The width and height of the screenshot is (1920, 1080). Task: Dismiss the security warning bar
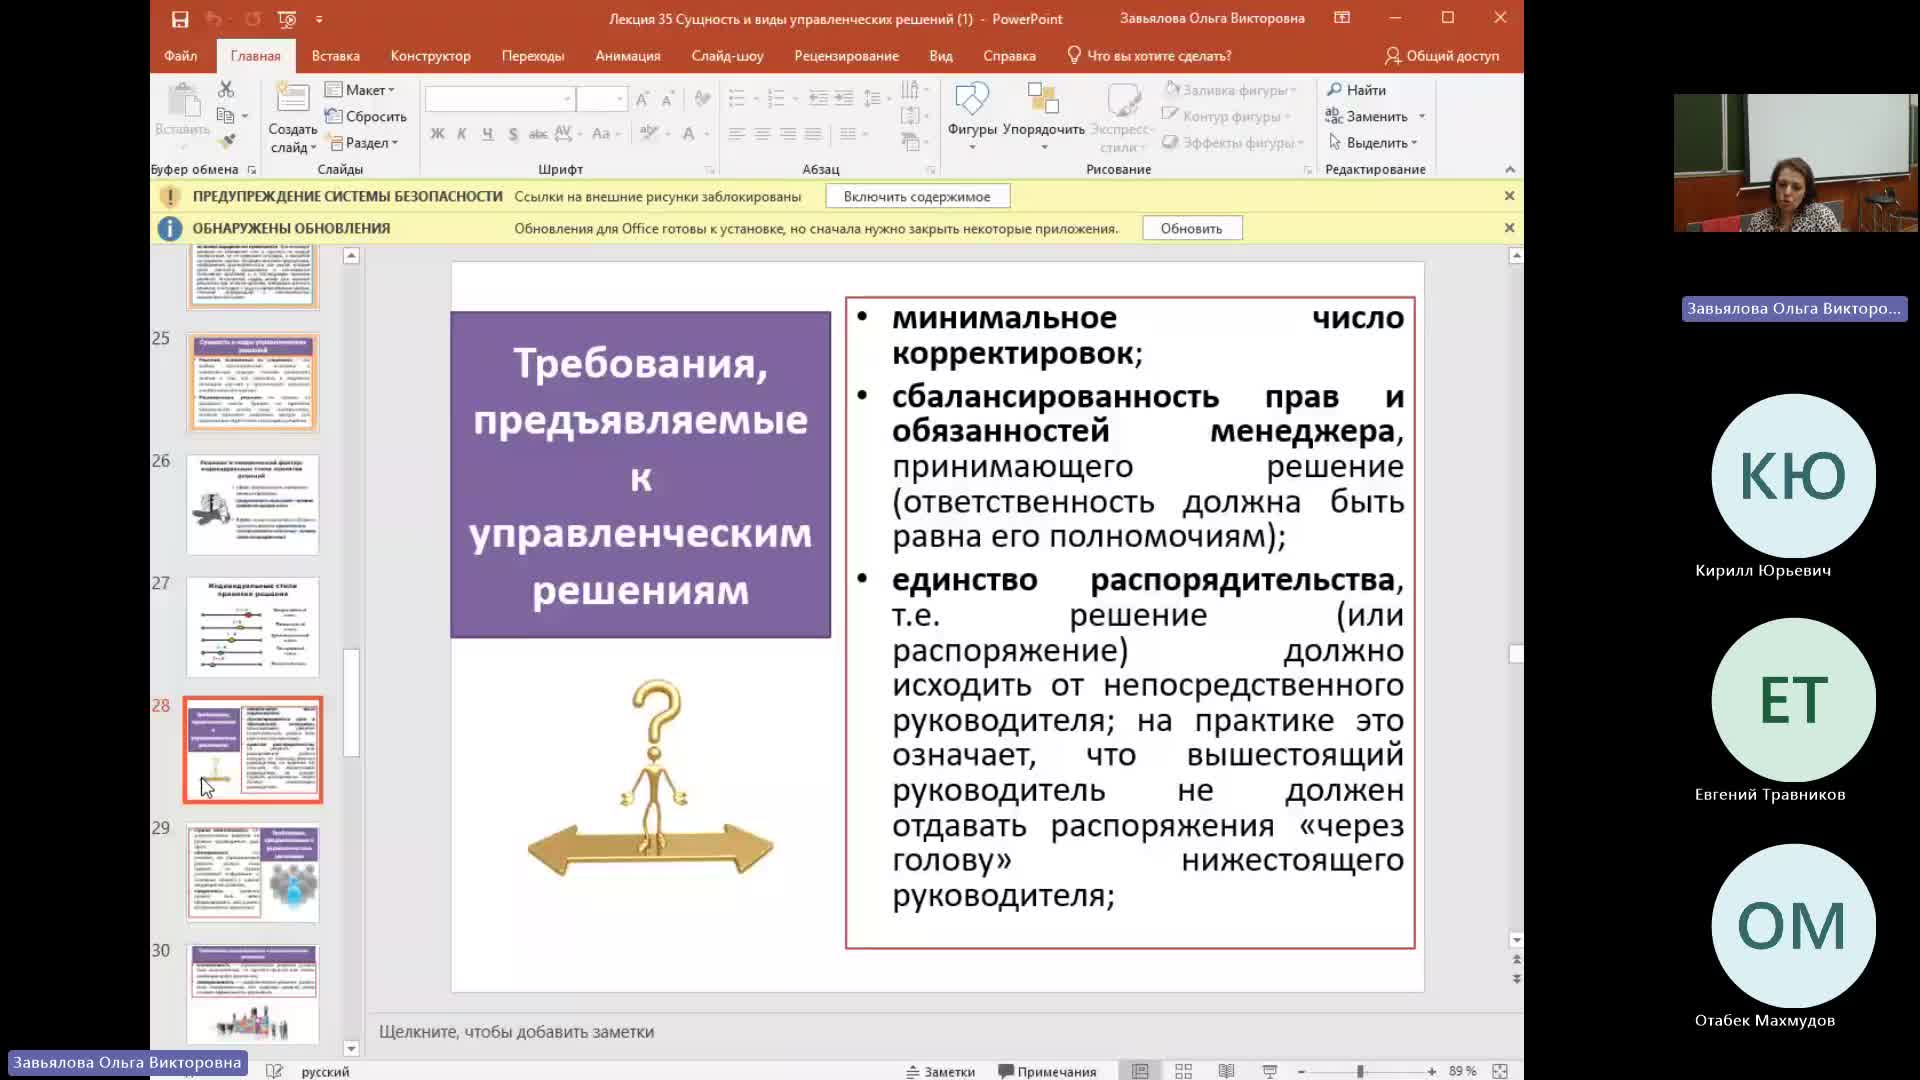click(1509, 196)
